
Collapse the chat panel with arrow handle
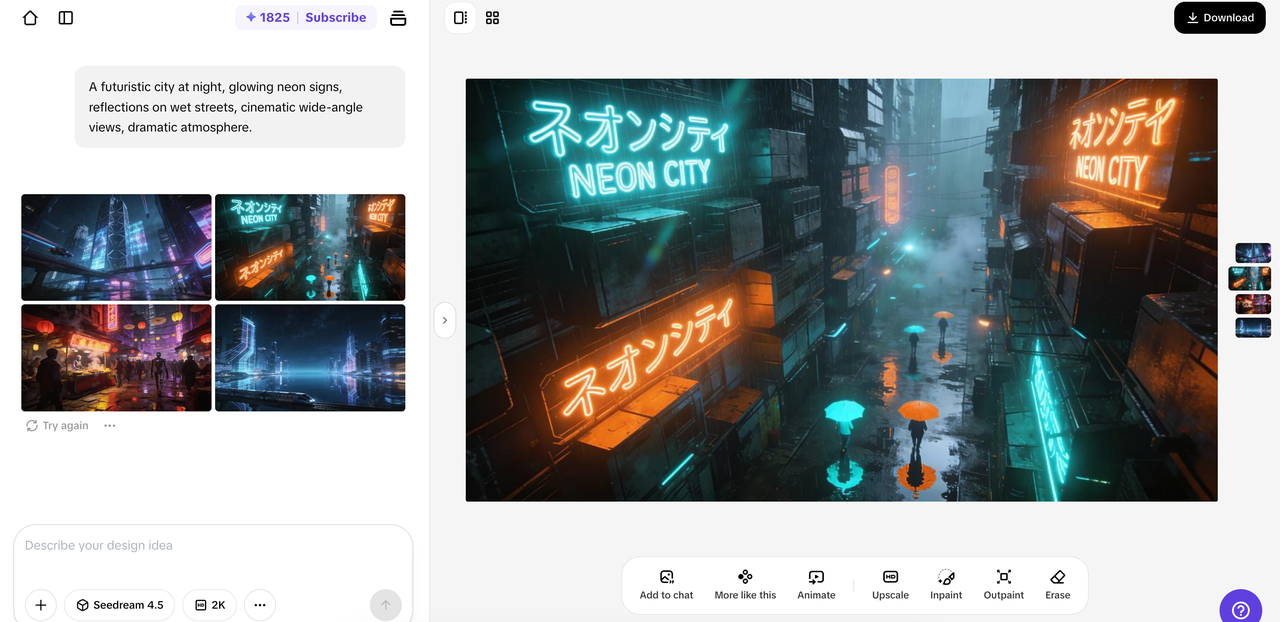tap(445, 321)
